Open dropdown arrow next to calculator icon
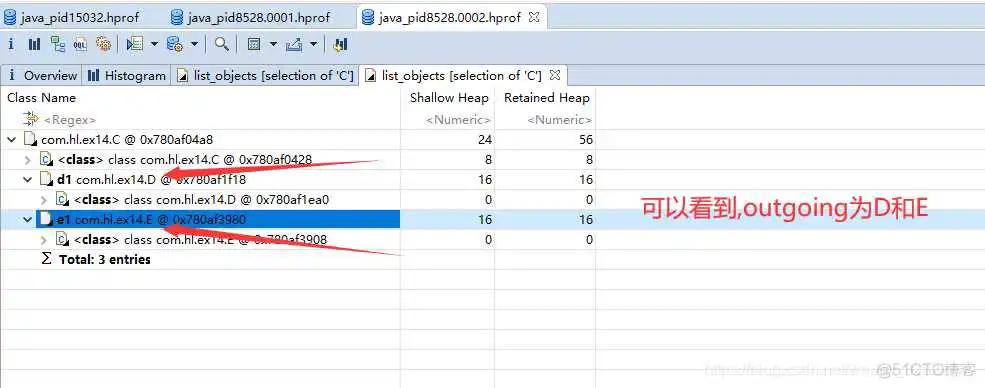 (x=273, y=44)
